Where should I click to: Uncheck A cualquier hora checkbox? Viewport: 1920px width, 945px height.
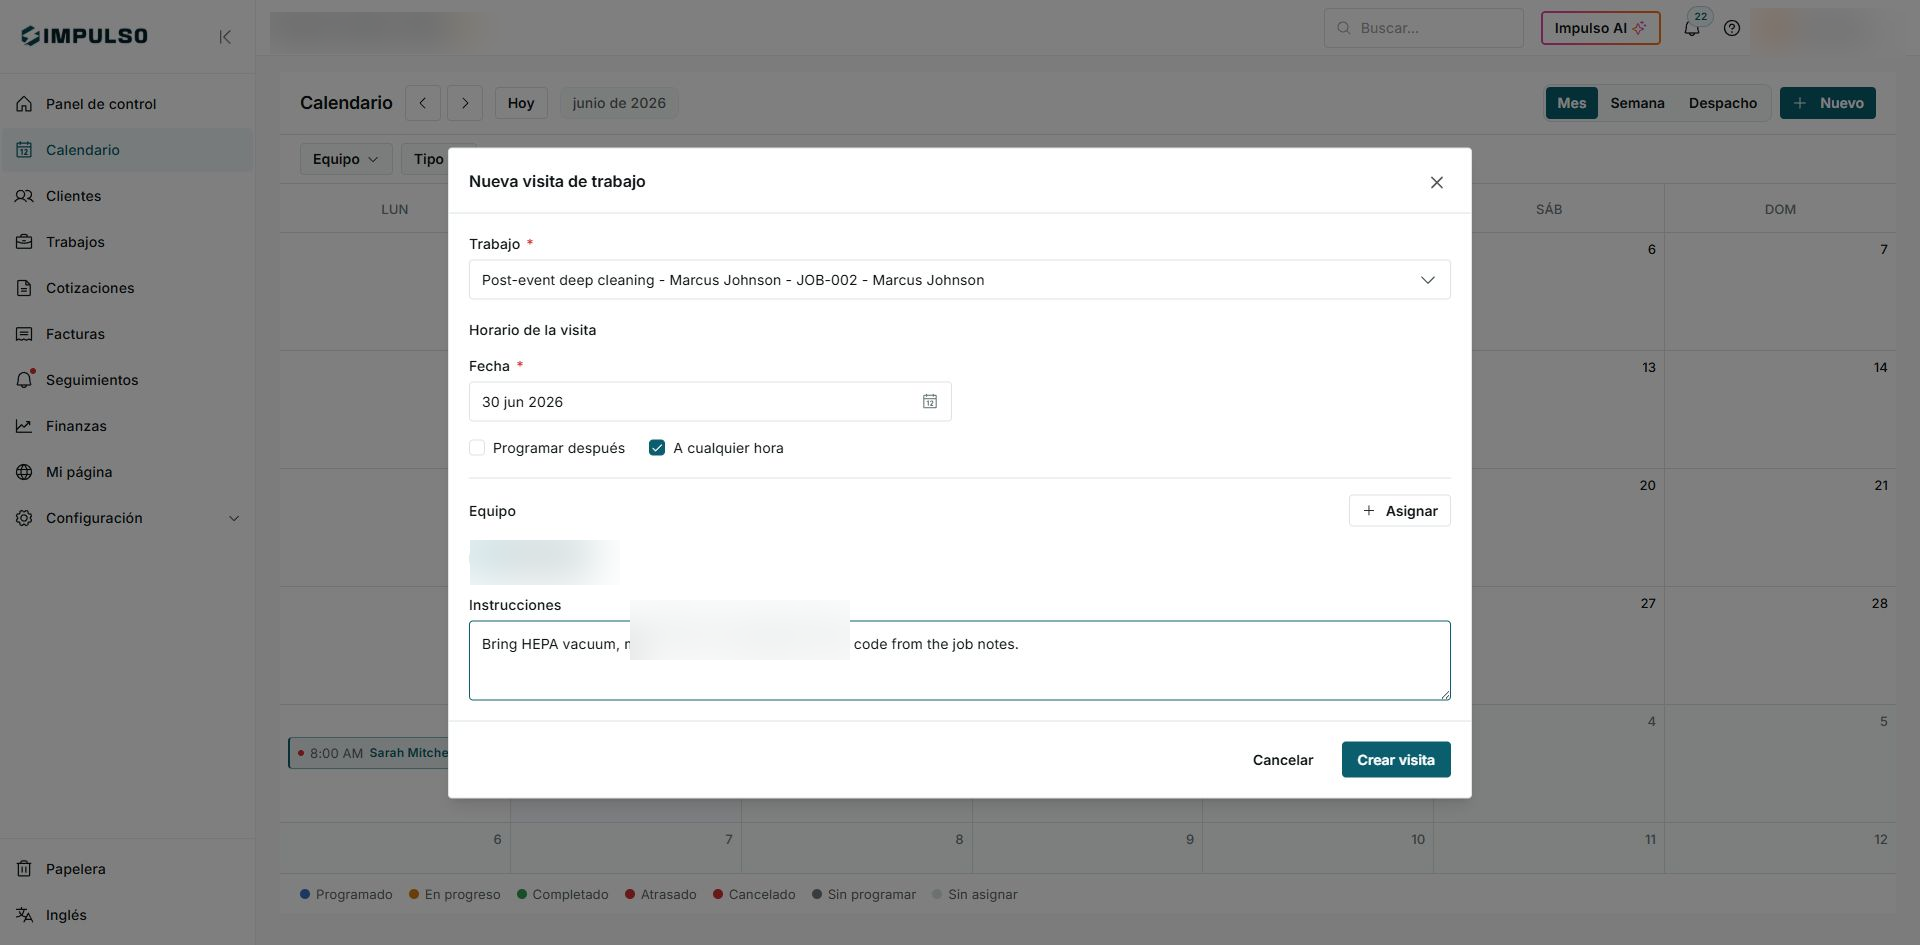(x=657, y=448)
